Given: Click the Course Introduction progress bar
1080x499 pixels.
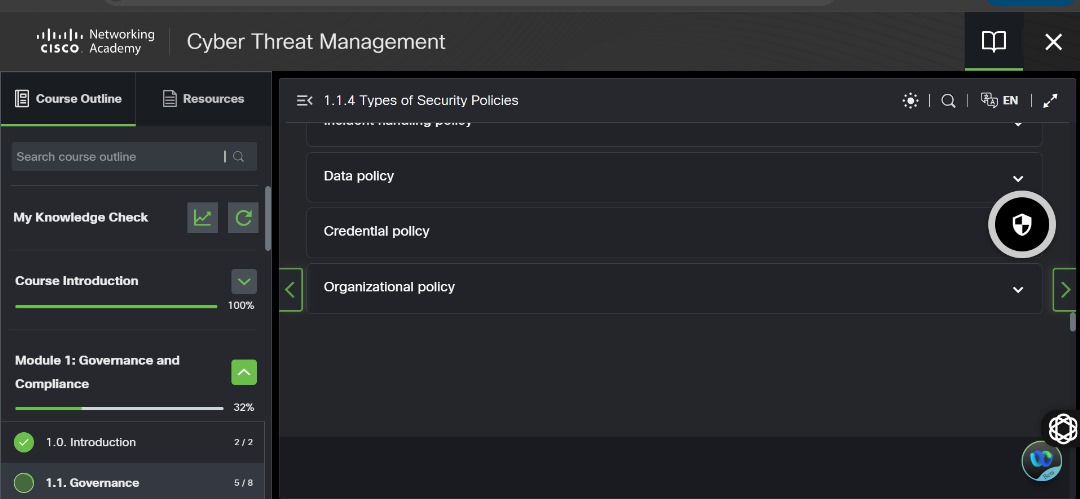Looking at the screenshot, I should pos(116,306).
